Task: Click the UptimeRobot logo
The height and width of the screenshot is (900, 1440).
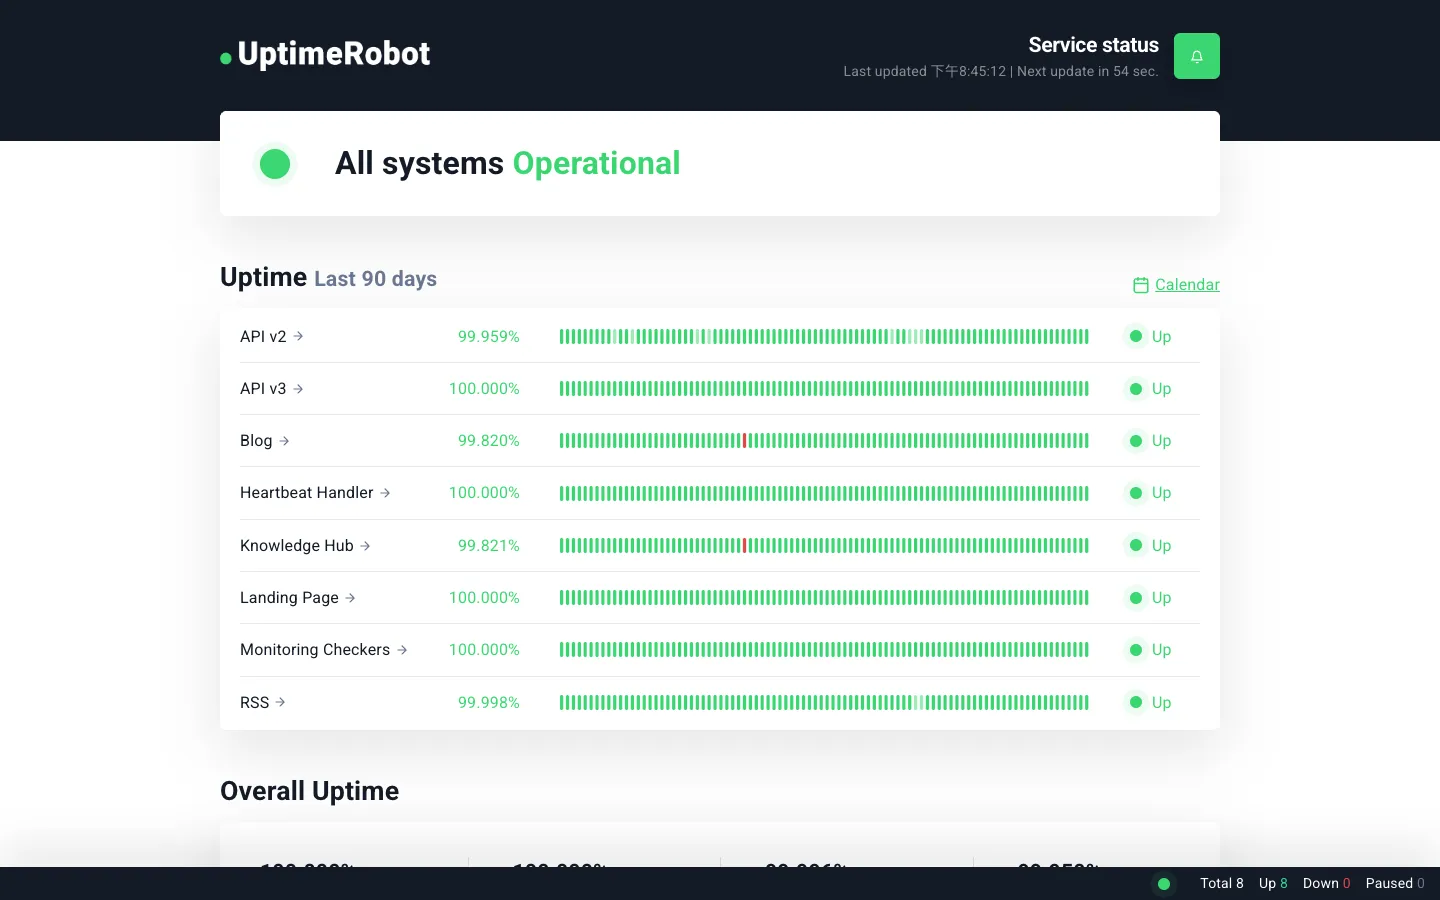Action: 325,54
